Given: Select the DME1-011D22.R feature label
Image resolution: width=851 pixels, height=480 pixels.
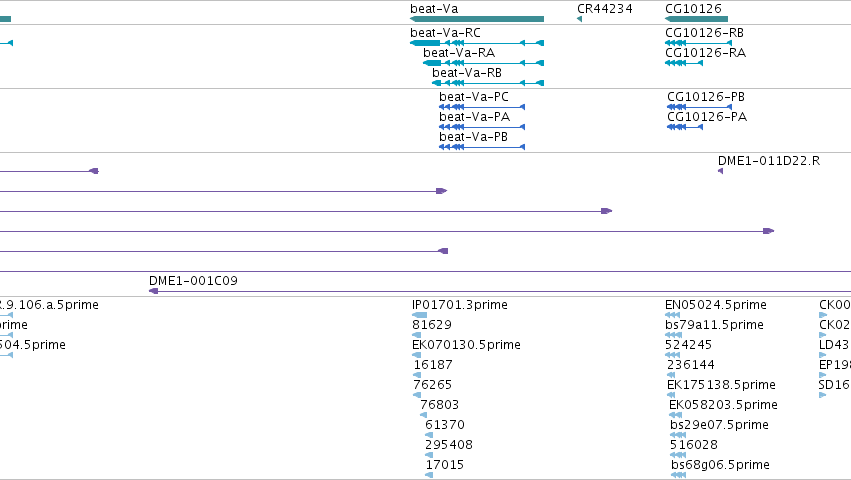Looking at the screenshot, I should [x=769, y=161].
